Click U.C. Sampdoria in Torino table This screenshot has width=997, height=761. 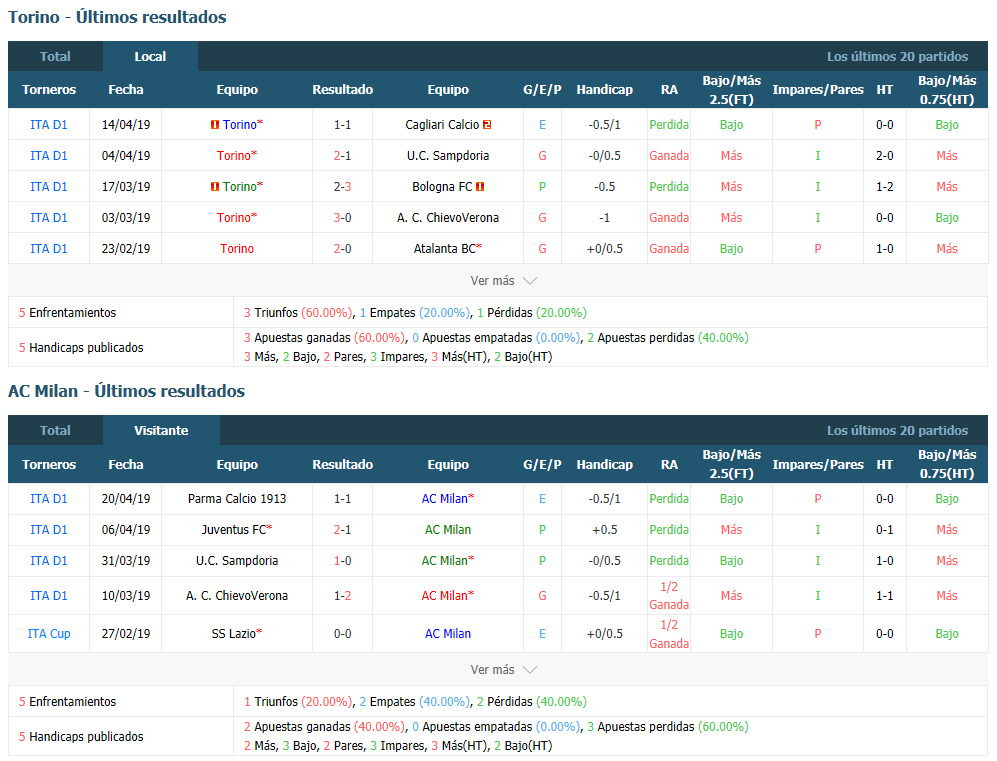pos(448,156)
